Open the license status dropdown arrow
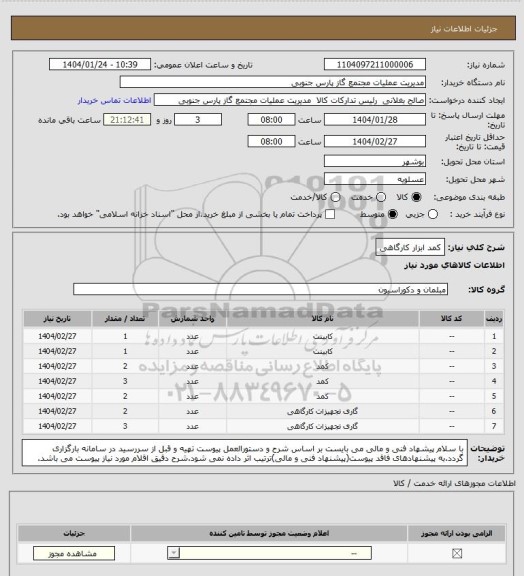This screenshot has width=524, height=576. tap(174, 553)
